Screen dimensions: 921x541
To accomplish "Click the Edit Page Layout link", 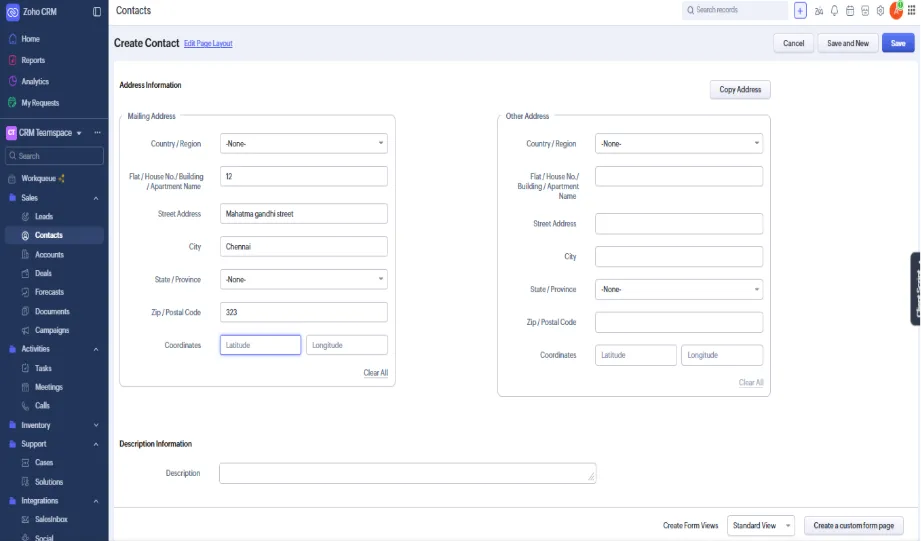I will 208,43.
